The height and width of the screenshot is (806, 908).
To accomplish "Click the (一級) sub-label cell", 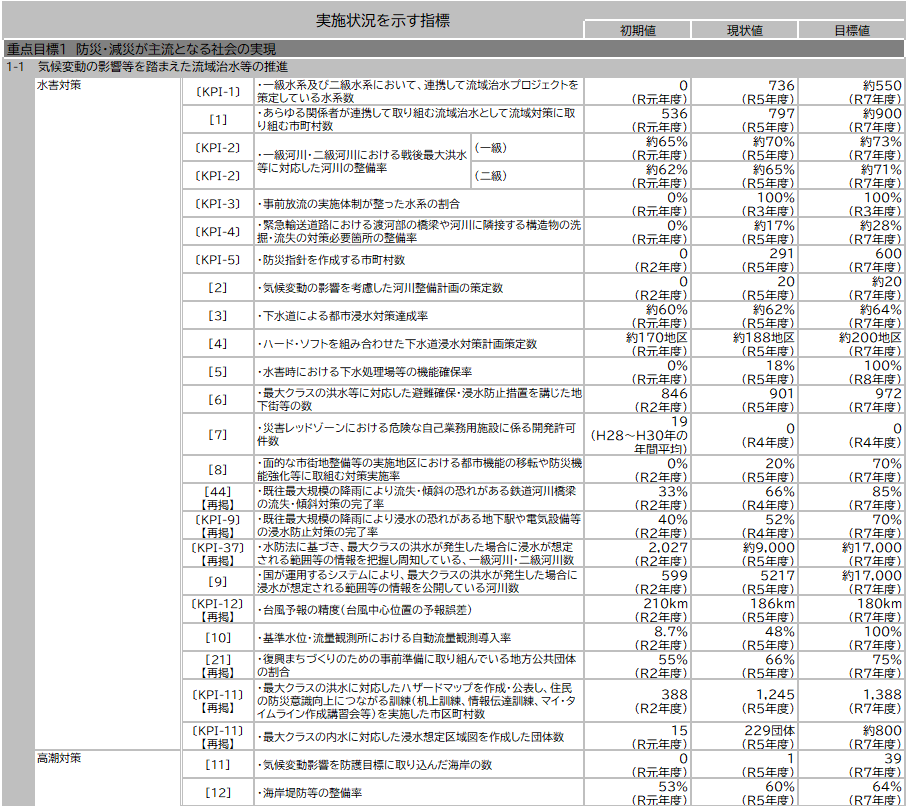I will tap(528, 148).
